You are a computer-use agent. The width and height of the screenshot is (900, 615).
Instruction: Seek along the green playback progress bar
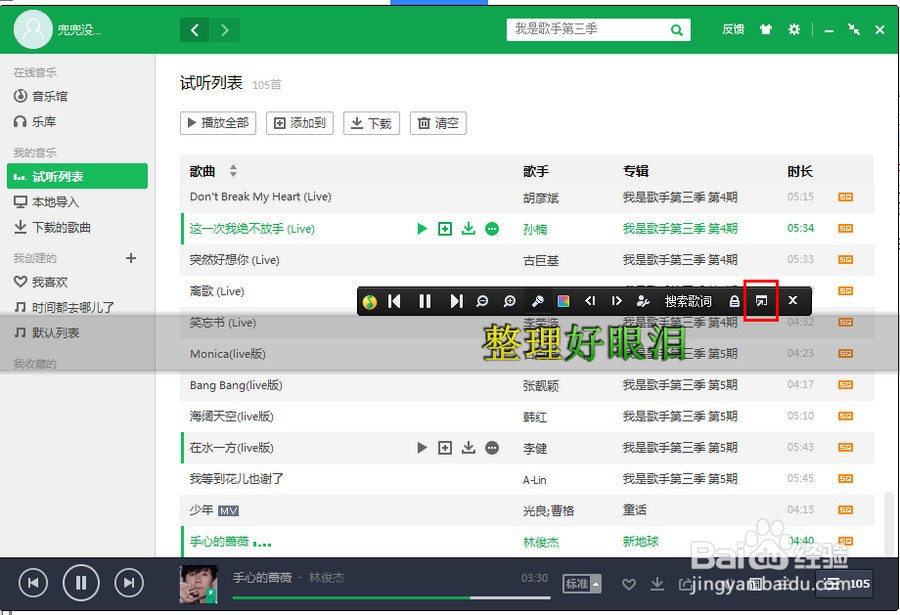tap(391, 598)
